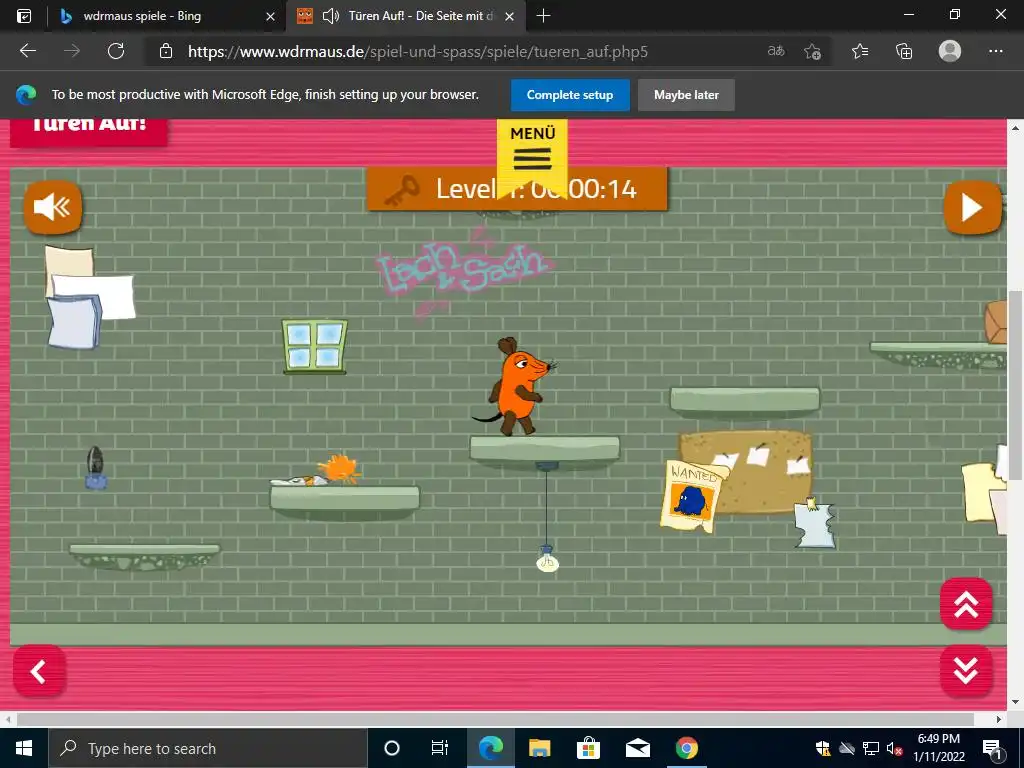Image resolution: width=1024 pixels, height=768 pixels.
Task: Click the red double-down arrow button
Action: (x=966, y=671)
